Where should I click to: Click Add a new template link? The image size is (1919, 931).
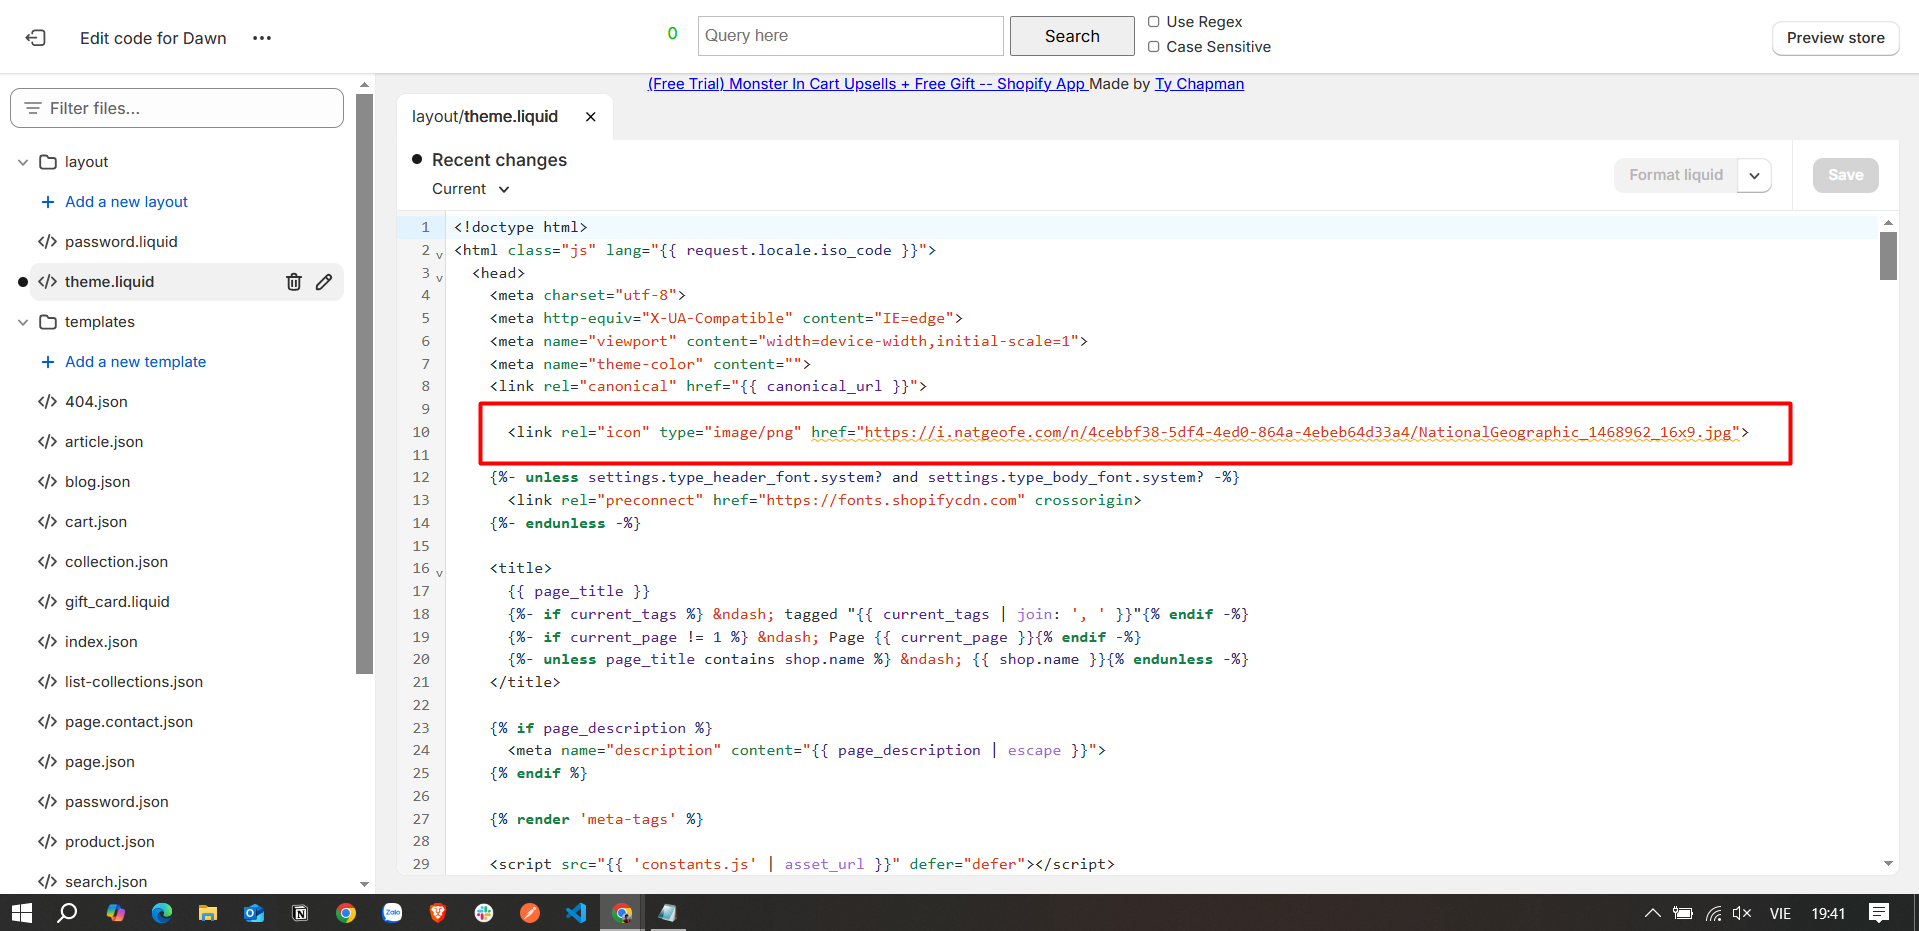[x=135, y=362]
